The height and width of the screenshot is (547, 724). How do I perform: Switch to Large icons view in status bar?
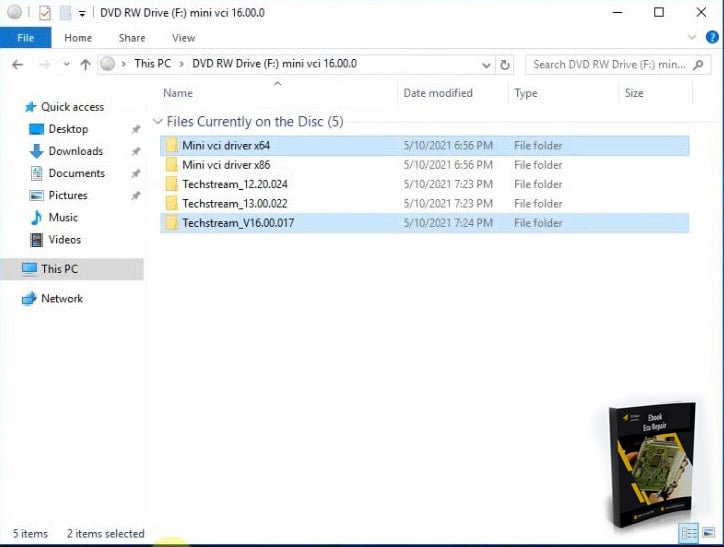tap(709, 534)
